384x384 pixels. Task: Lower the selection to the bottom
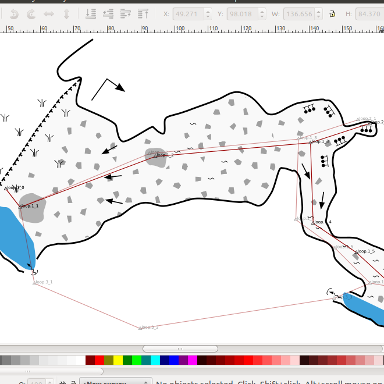(91, 14)
